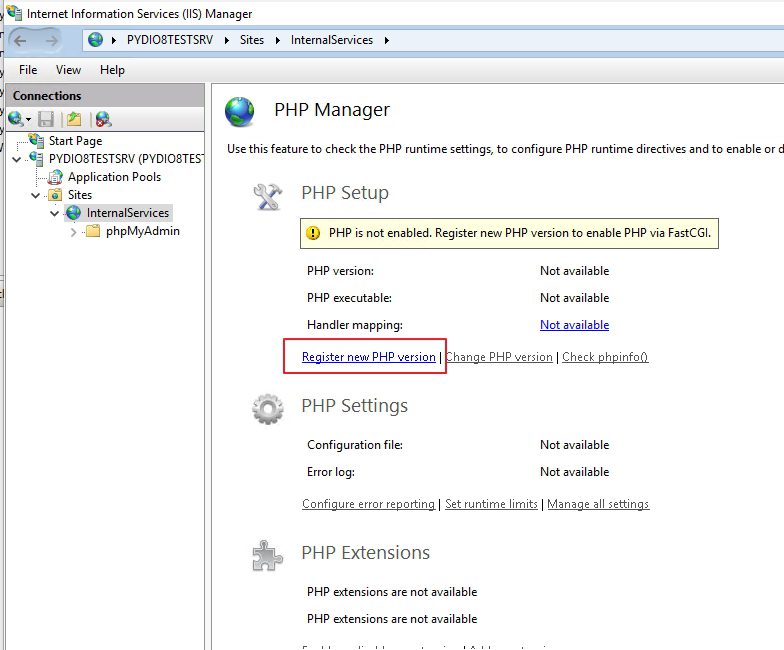Click the PHP Setup tools icon
784x650 pixels.
pyautogui.click(x=268, y=196)
